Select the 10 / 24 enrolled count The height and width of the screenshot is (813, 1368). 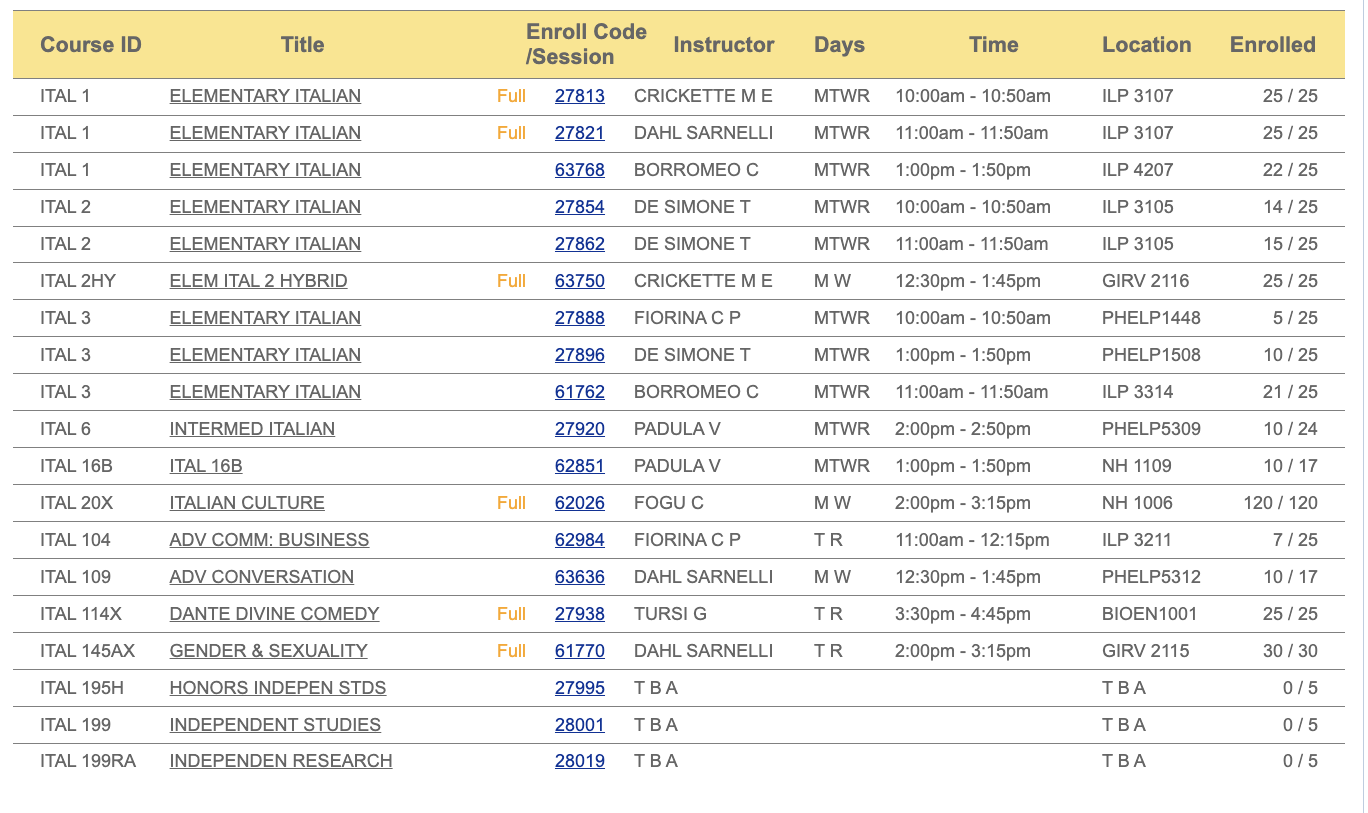pos(1290,429)
